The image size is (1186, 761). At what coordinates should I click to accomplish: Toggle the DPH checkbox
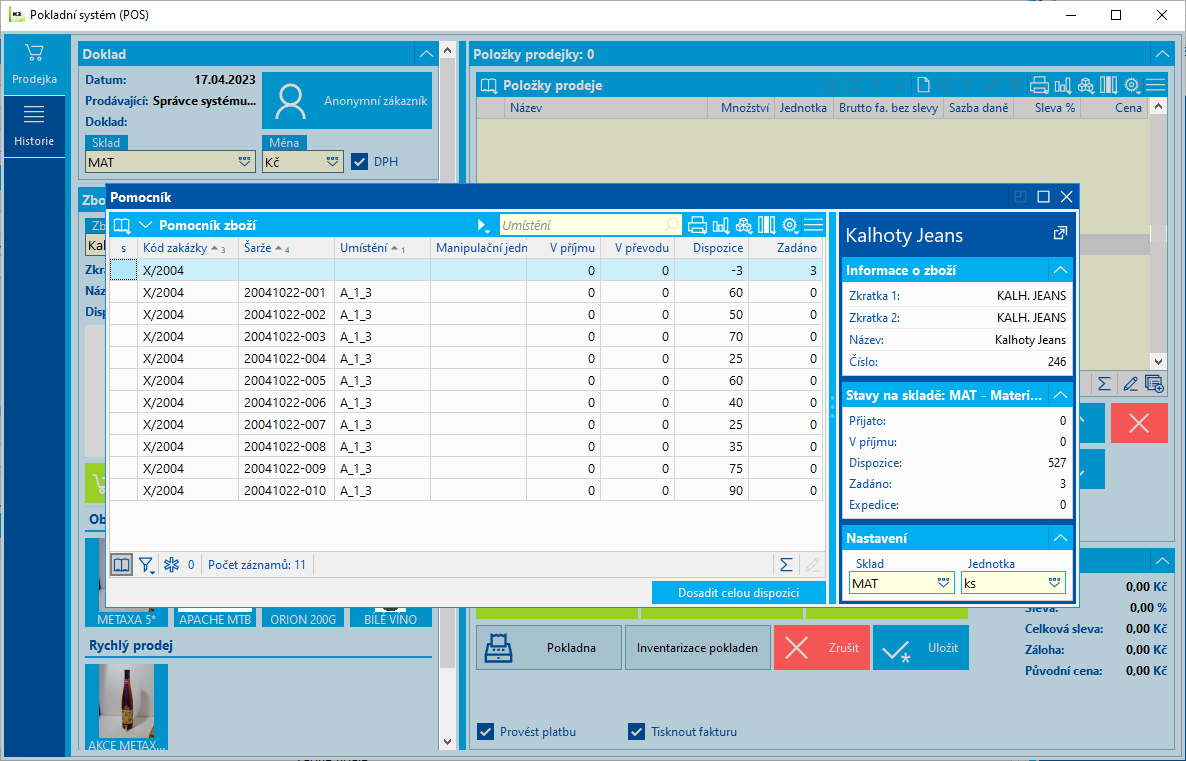click(x=359, y=161)
